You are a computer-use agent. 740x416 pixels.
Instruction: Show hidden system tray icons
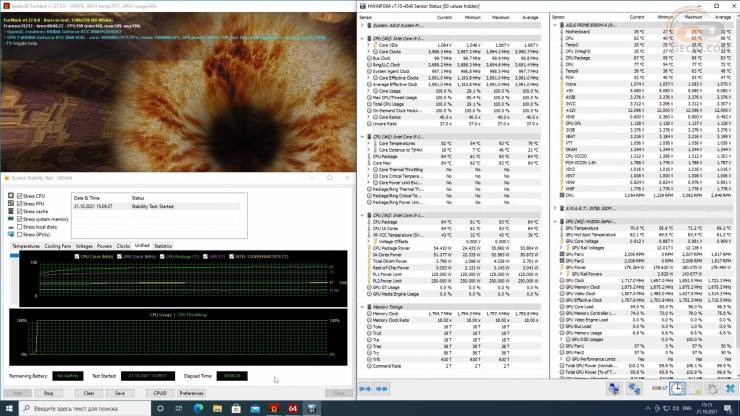tap(648, 408)
